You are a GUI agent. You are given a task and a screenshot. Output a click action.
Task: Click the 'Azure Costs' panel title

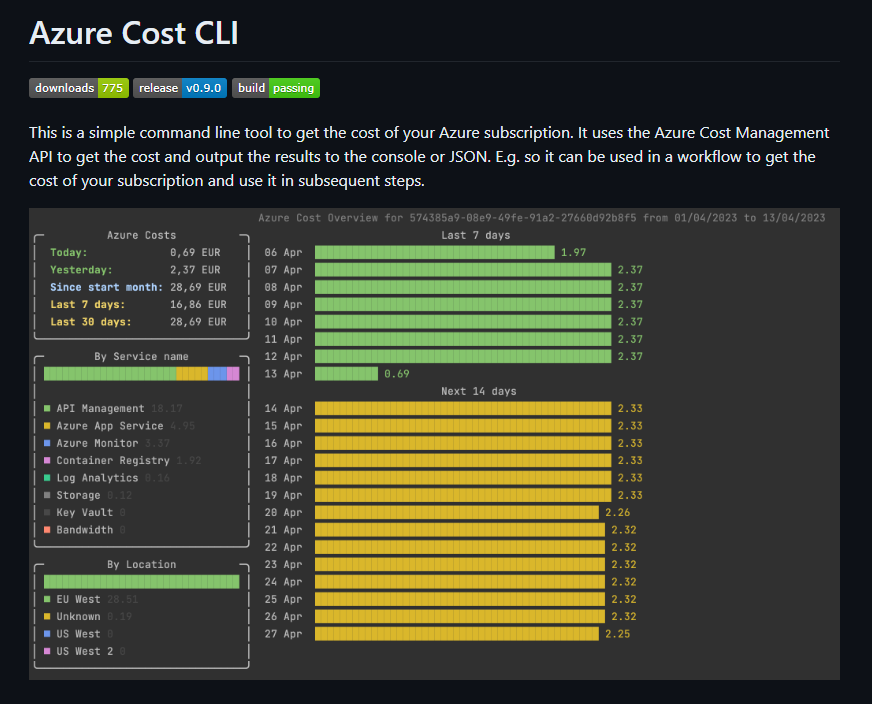coord(141,235)
